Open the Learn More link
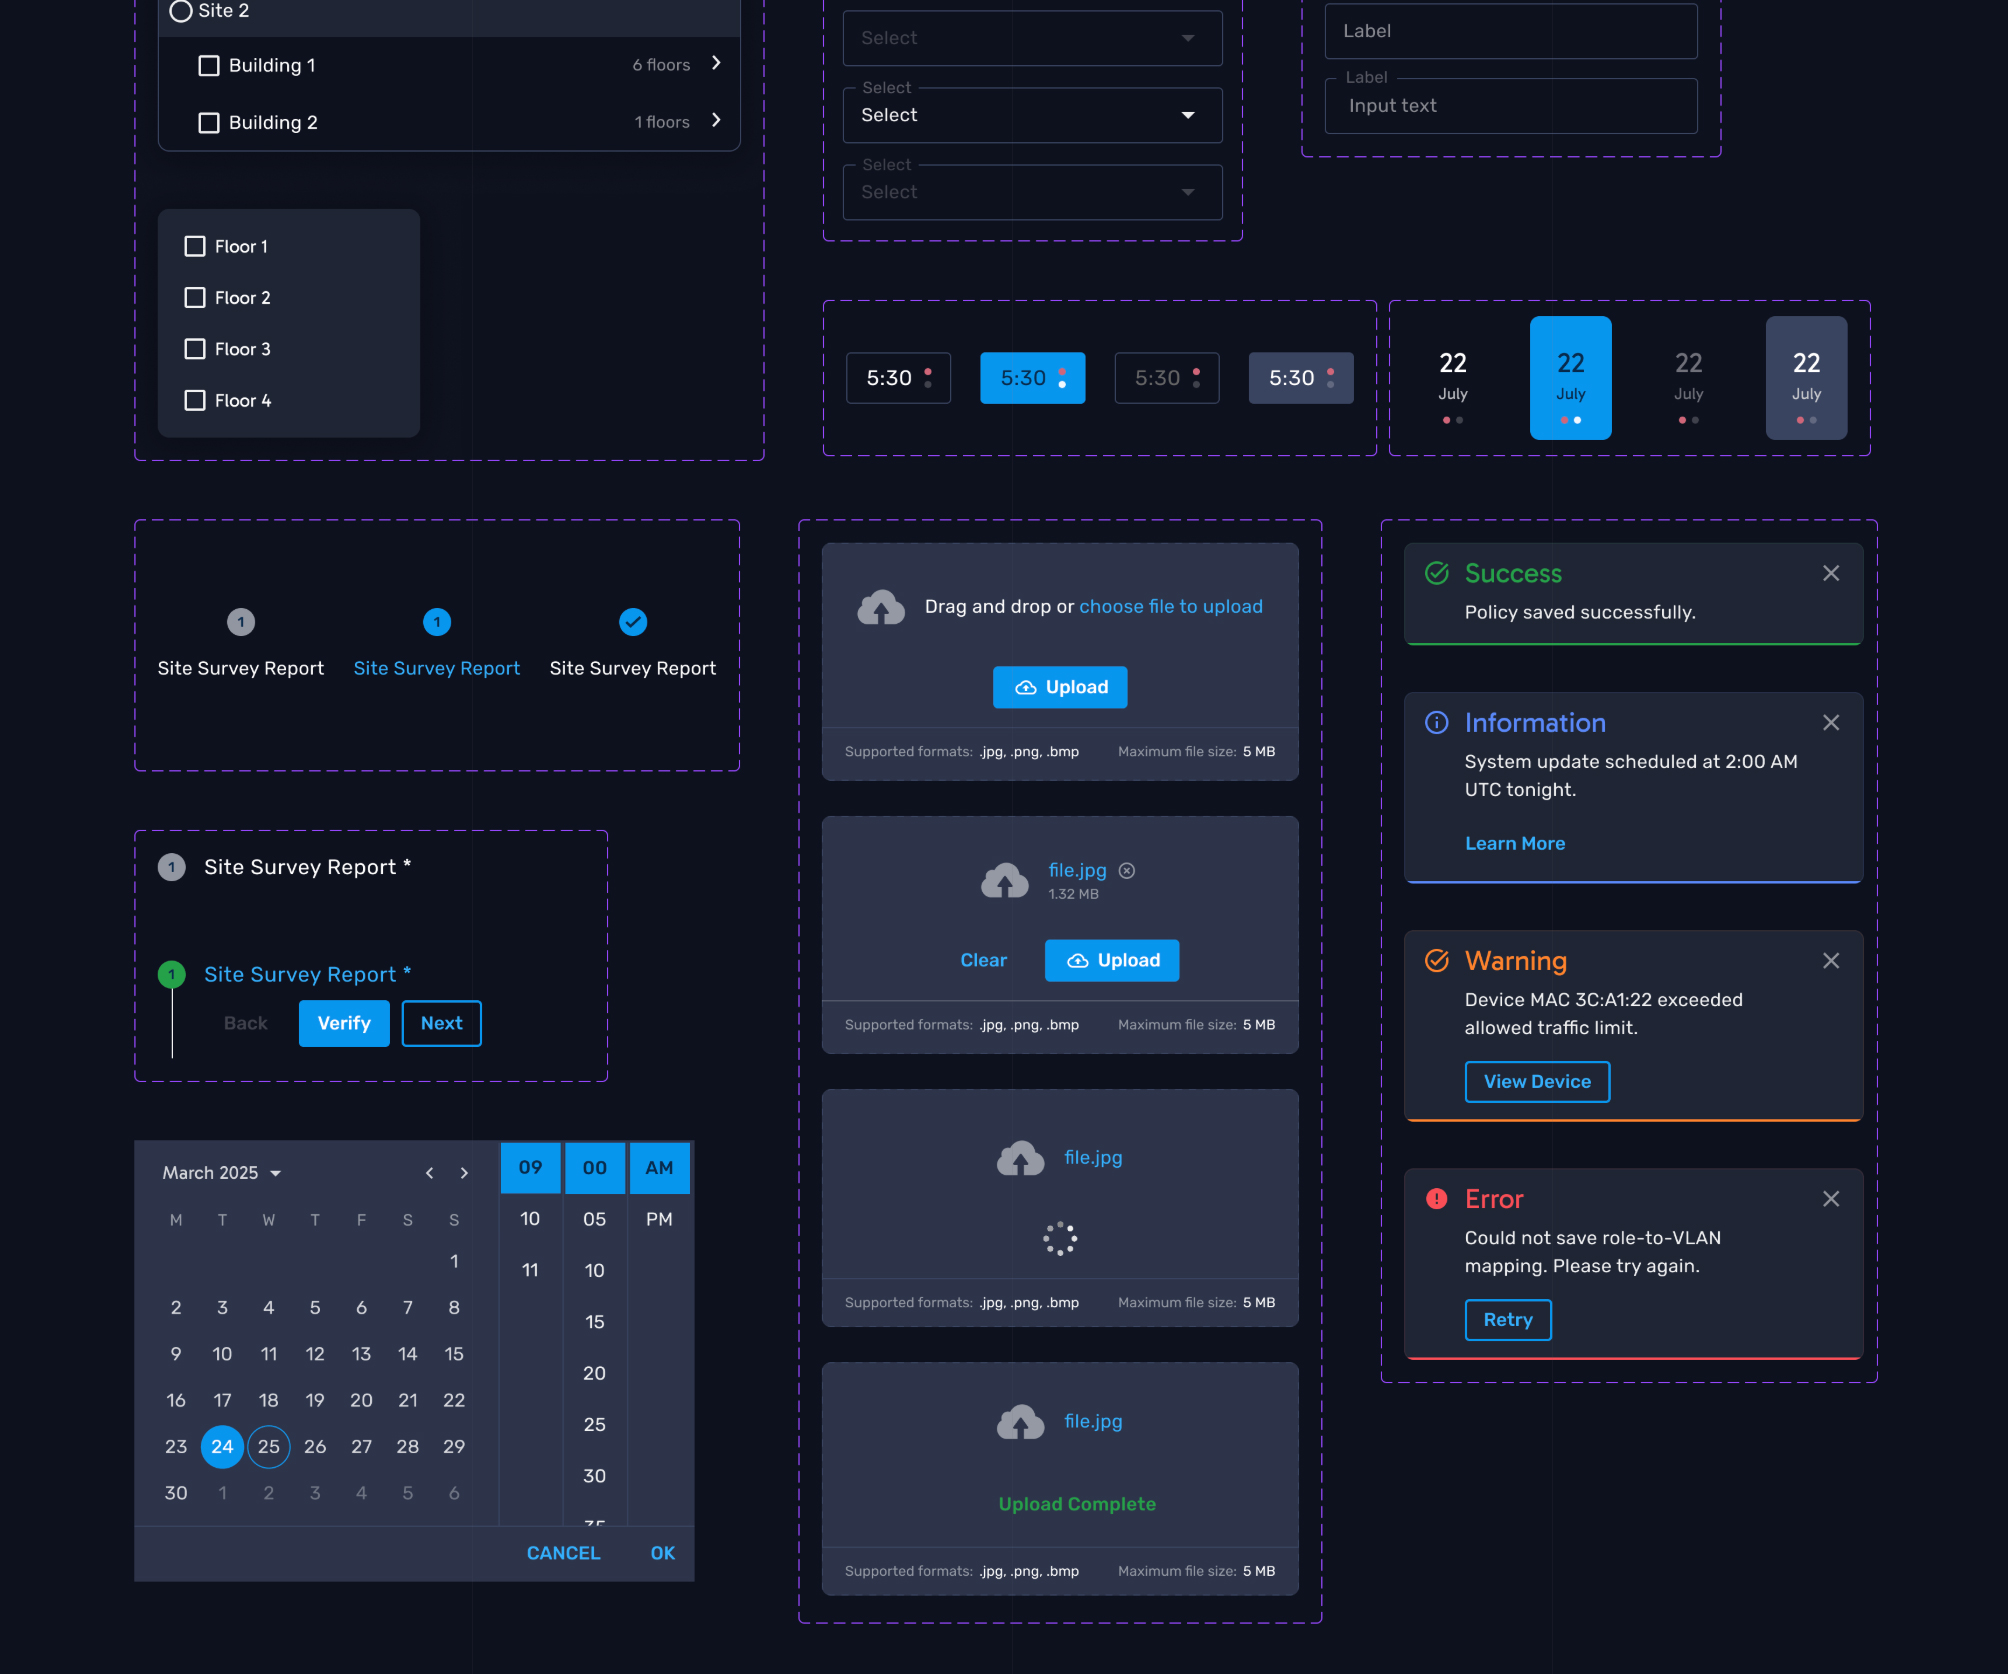Screen dimensions: 2008x1674 [1514, 843]
